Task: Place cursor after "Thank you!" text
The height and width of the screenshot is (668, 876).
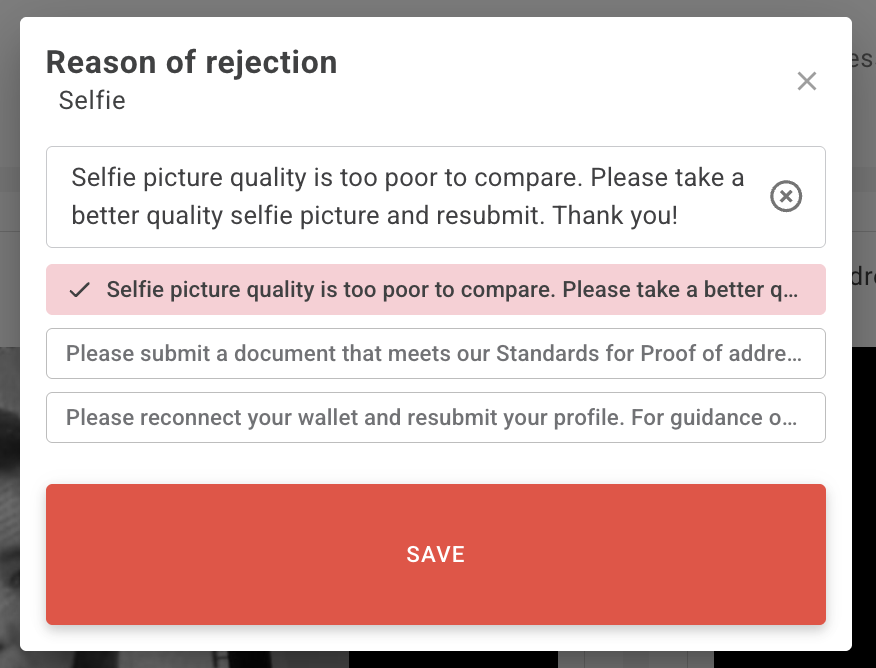Action: click(682, 215)
